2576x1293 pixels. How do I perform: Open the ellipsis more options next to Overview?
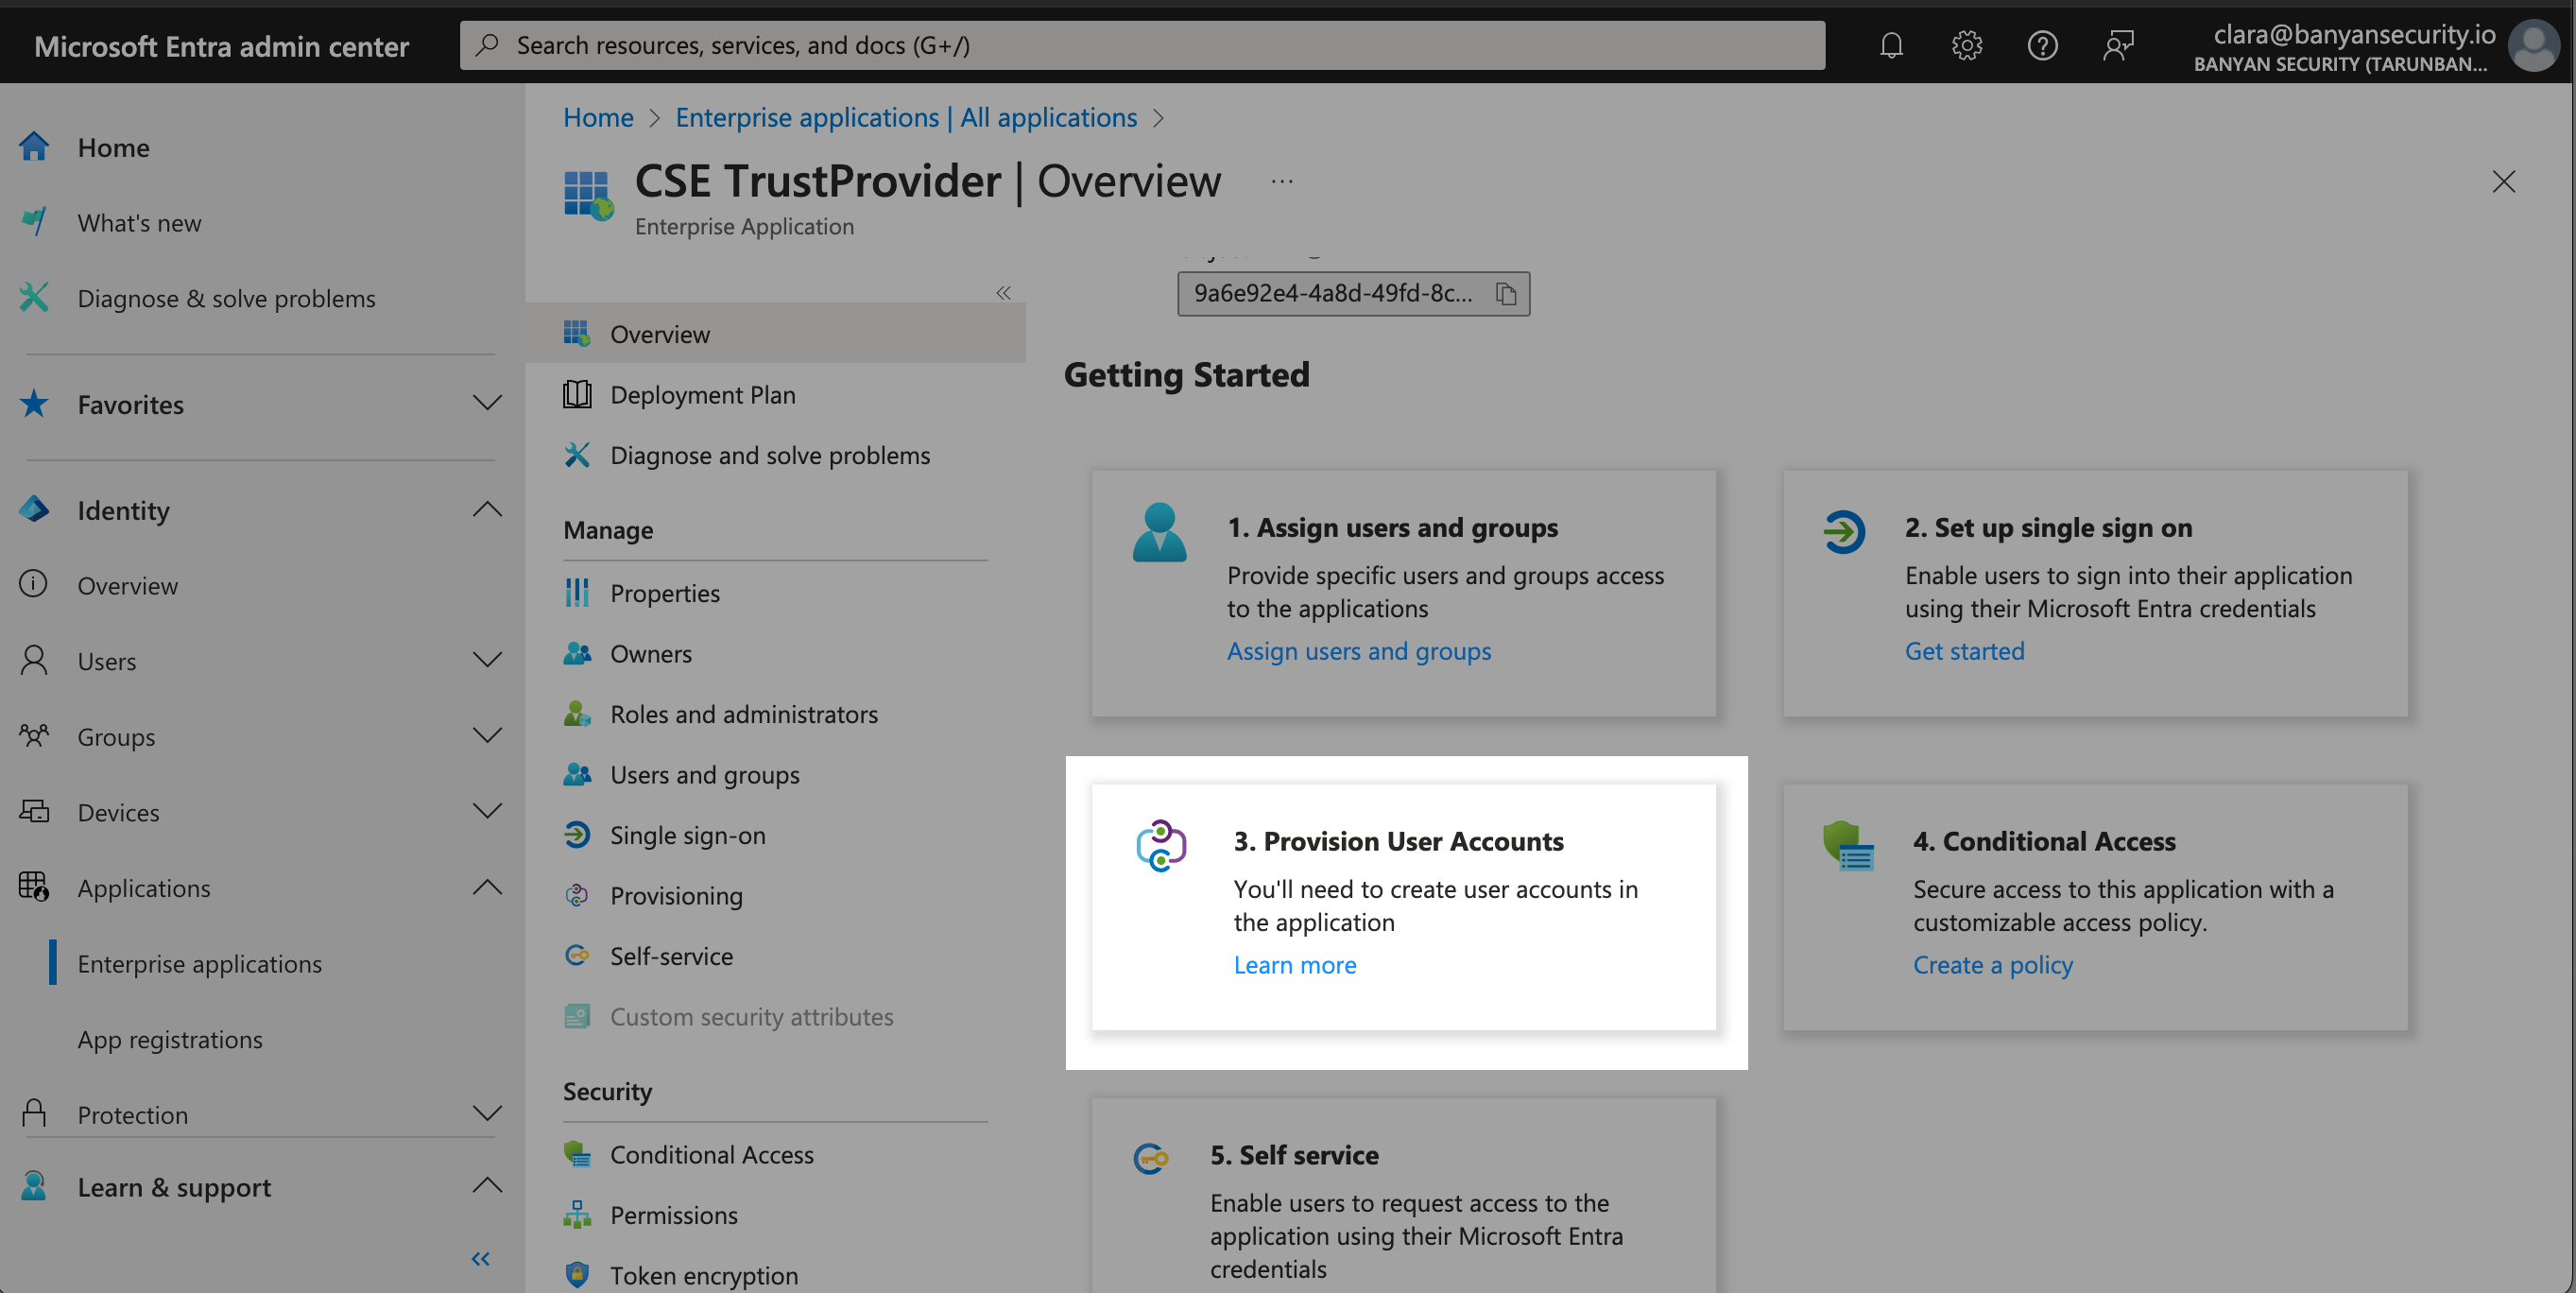pyautogui.click(x=1281, y=181)
